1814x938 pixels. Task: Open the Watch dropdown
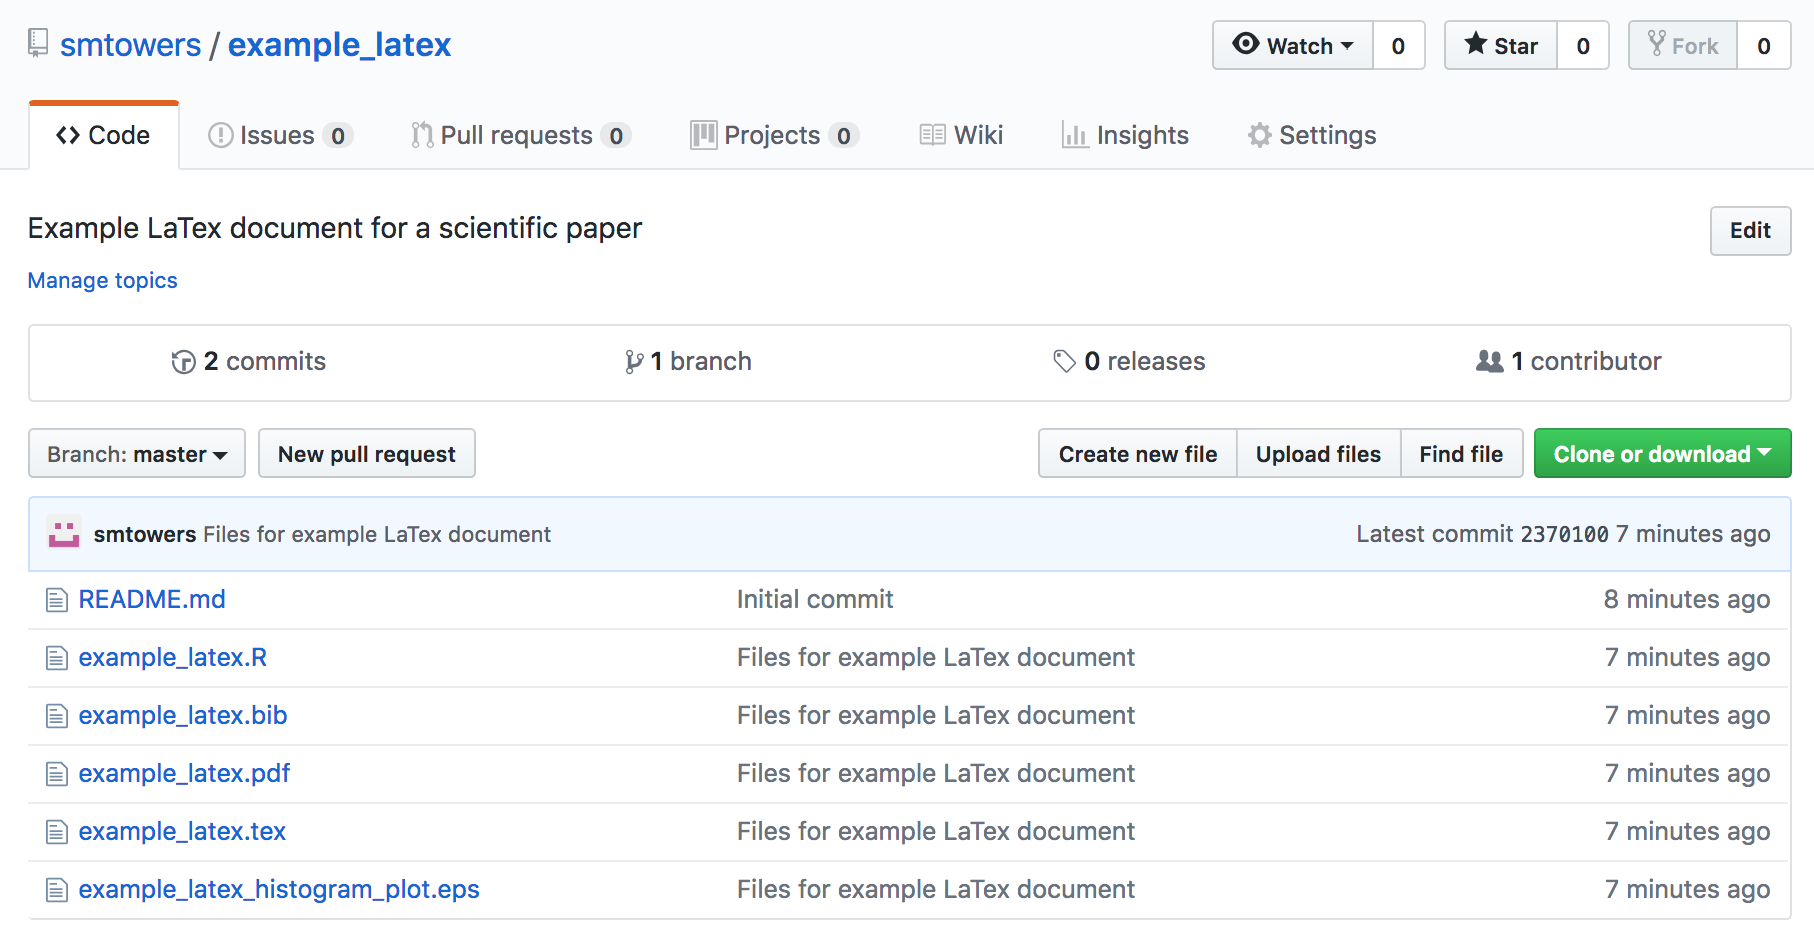(x=1293, y=46)
